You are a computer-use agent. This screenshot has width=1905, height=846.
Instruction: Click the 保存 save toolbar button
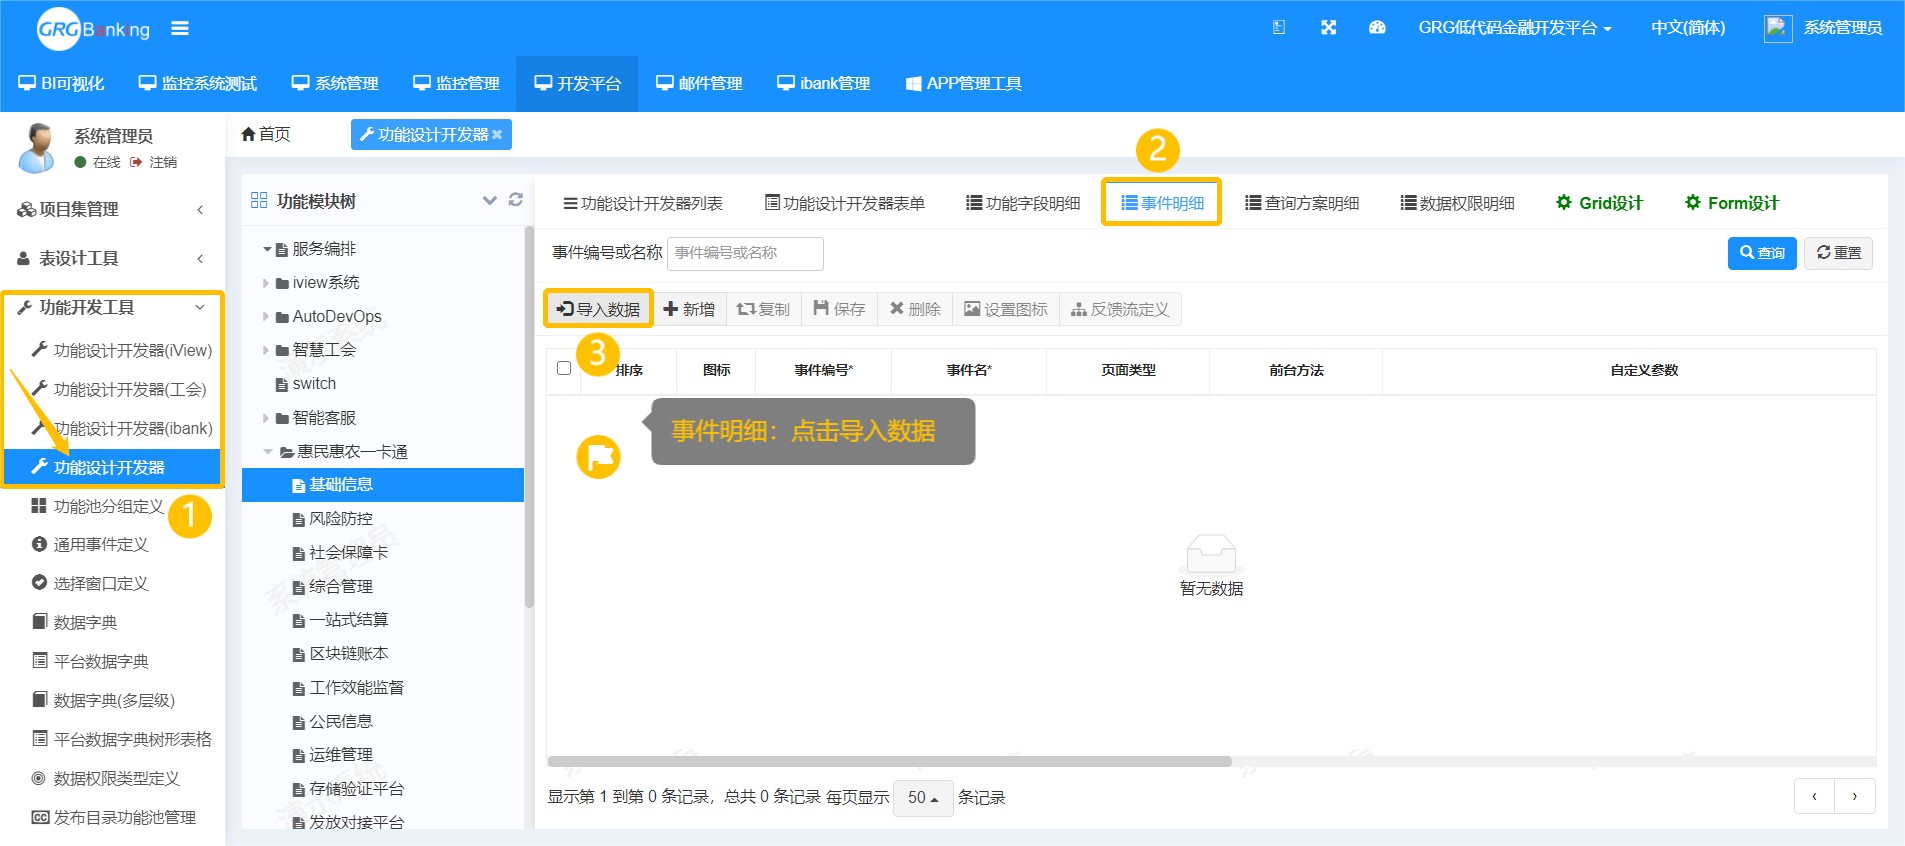(x=840, y=309)
